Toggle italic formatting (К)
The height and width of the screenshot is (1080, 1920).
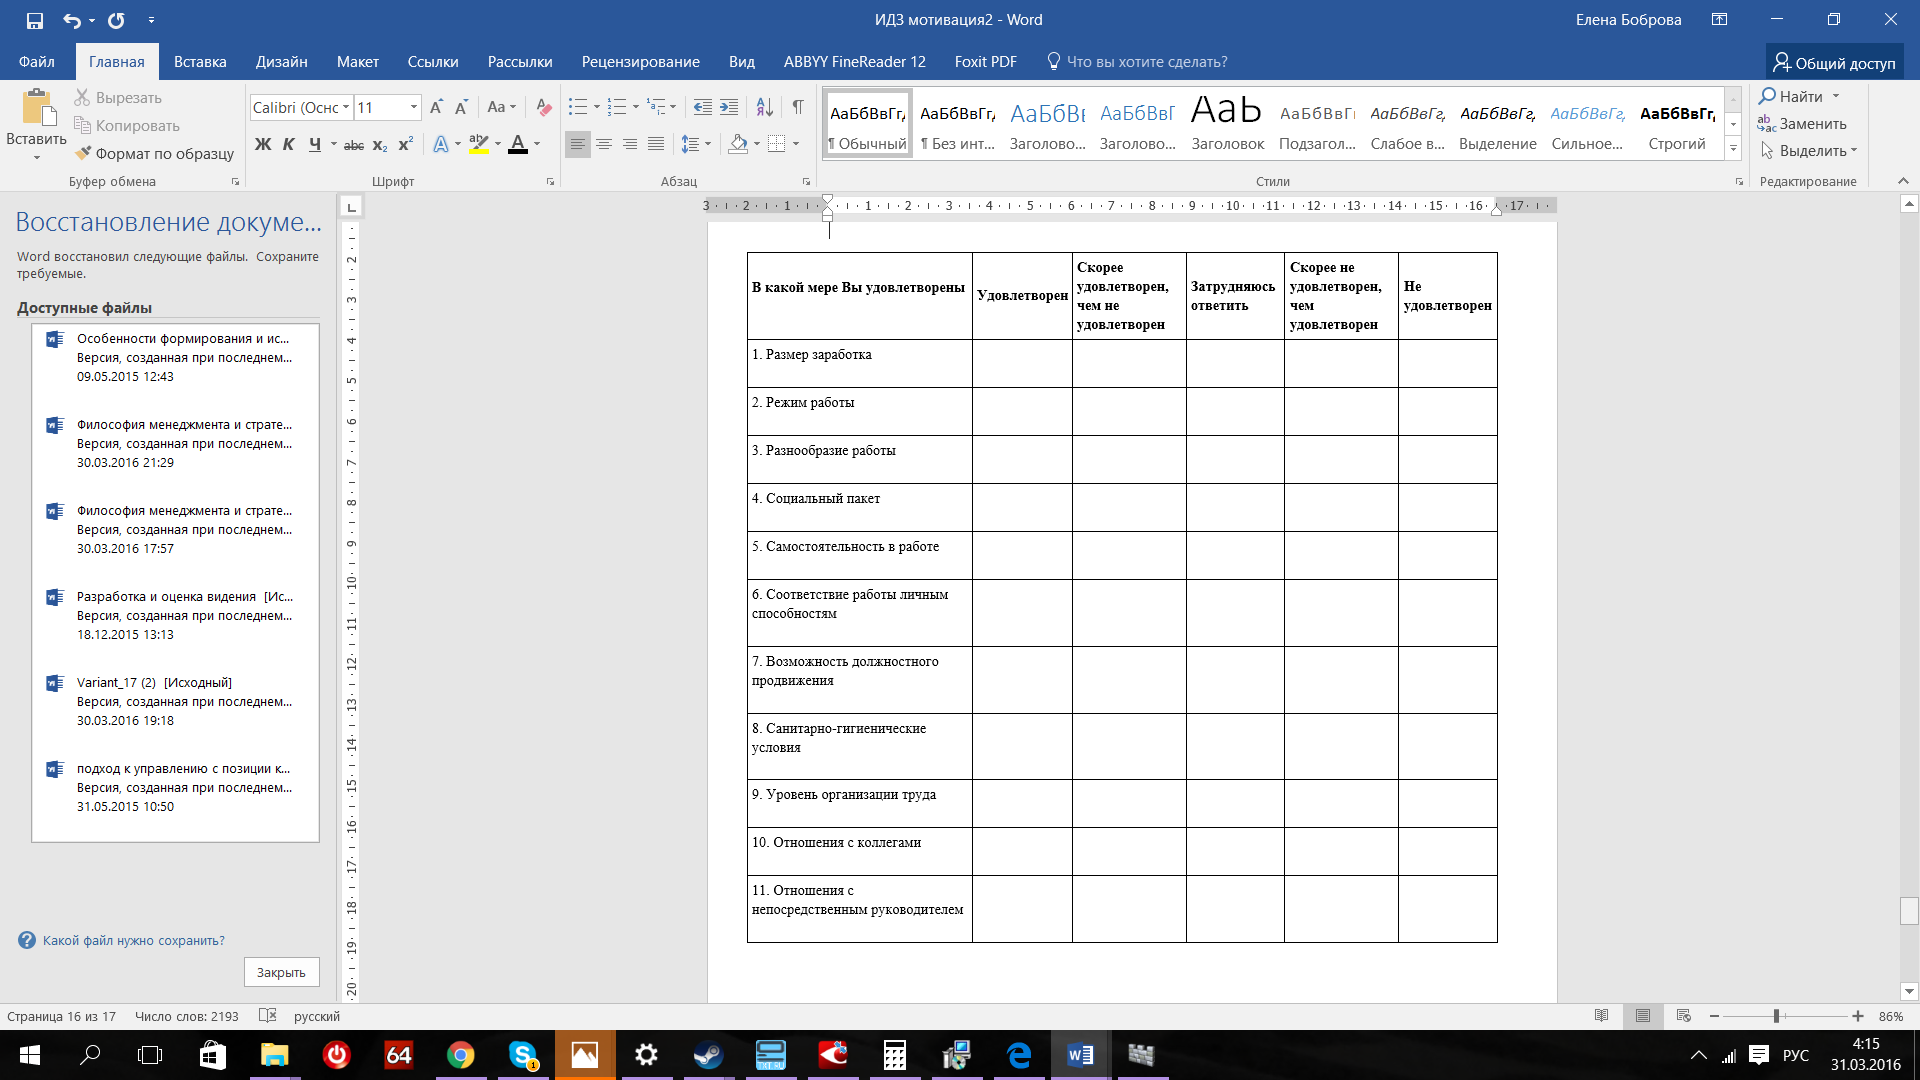pyautogui.click(x=289, y=144)
